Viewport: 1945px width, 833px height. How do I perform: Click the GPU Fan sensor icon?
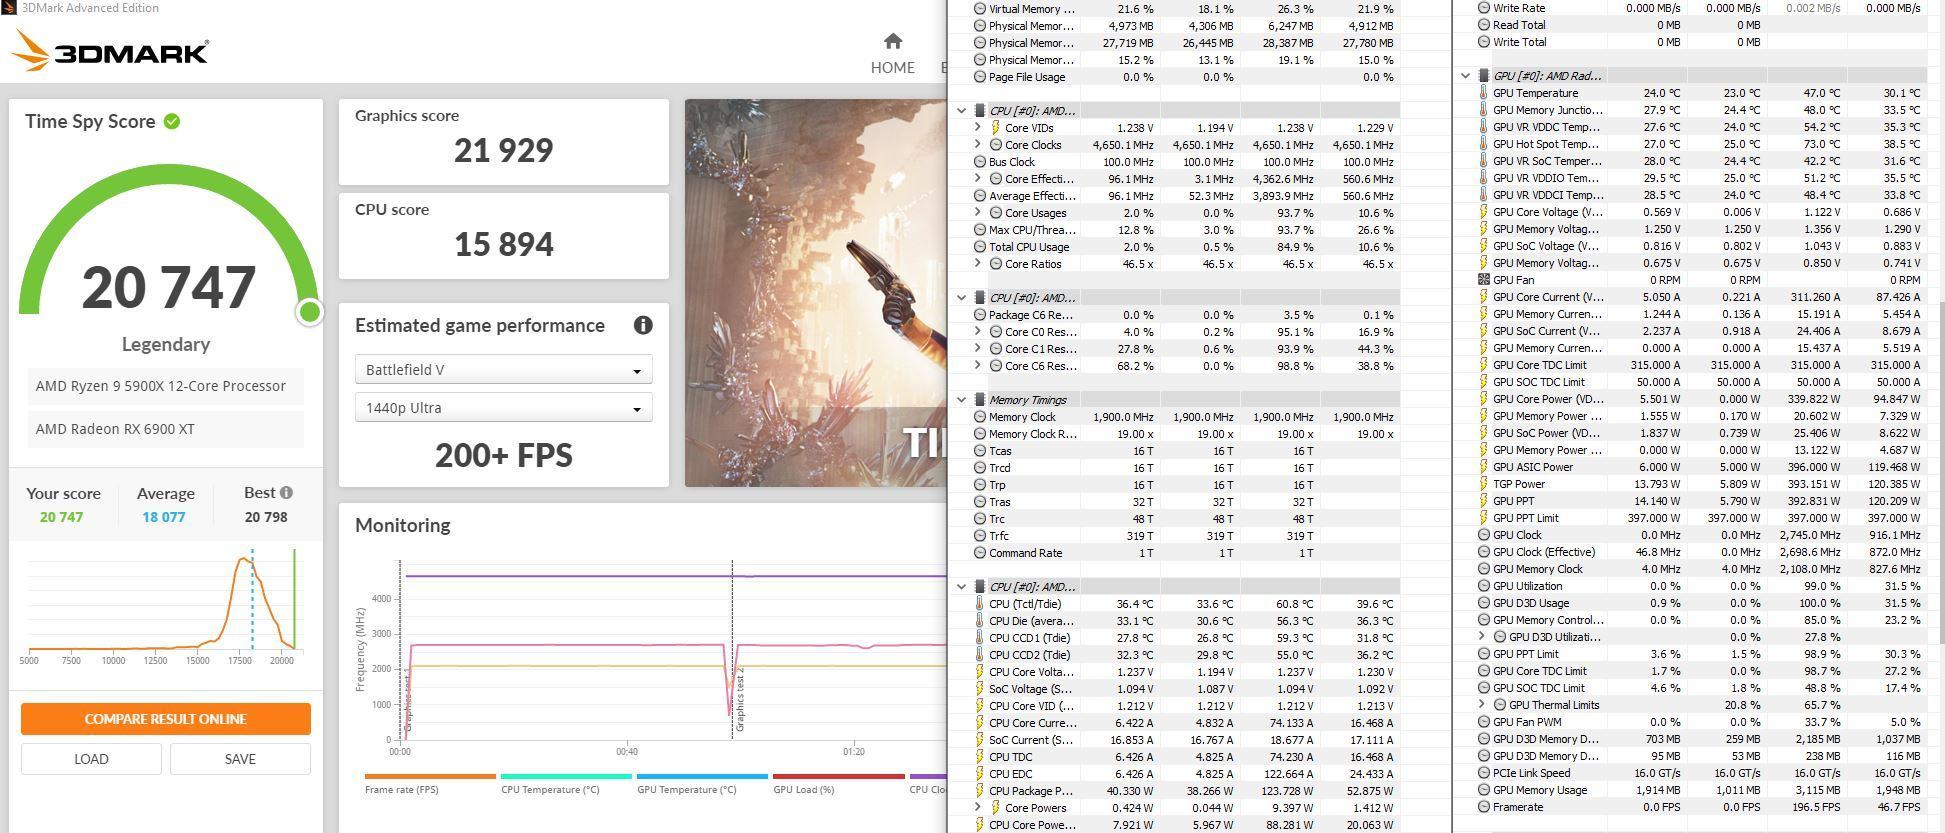click(1483, 280)
